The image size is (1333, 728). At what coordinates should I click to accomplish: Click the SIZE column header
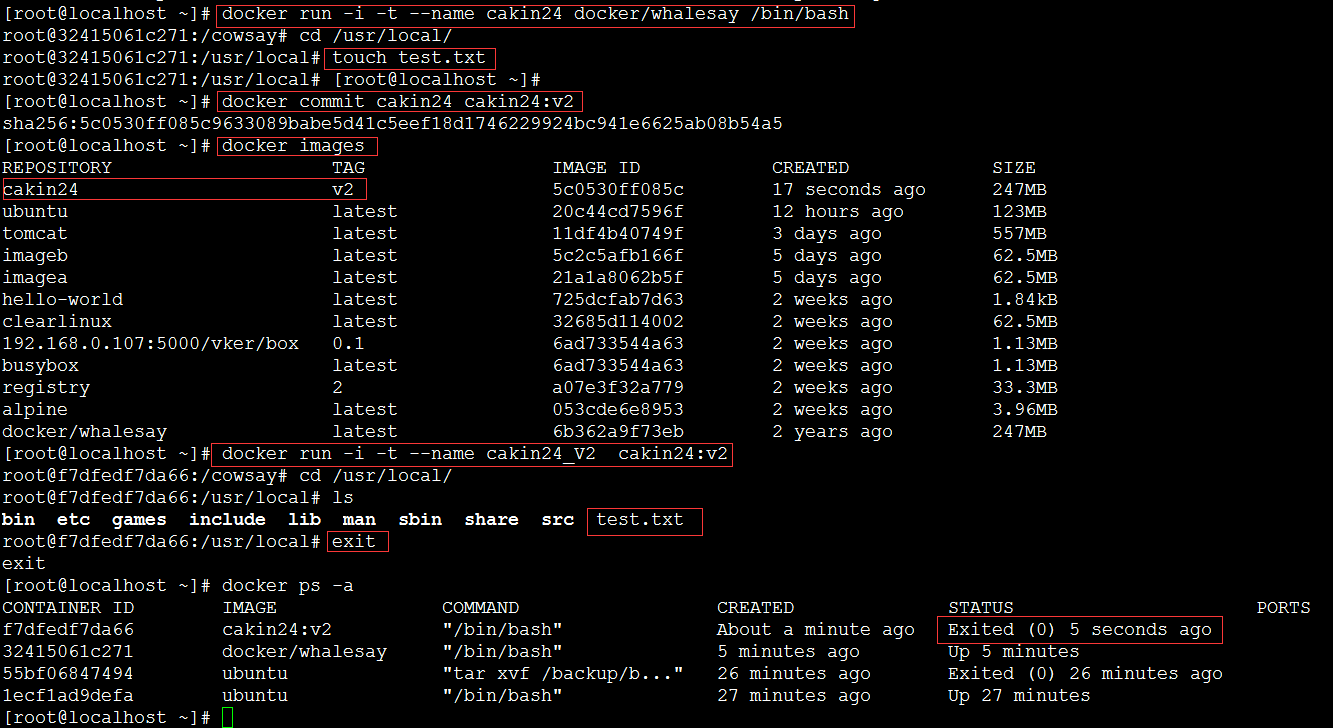[x=1014, y=168]
